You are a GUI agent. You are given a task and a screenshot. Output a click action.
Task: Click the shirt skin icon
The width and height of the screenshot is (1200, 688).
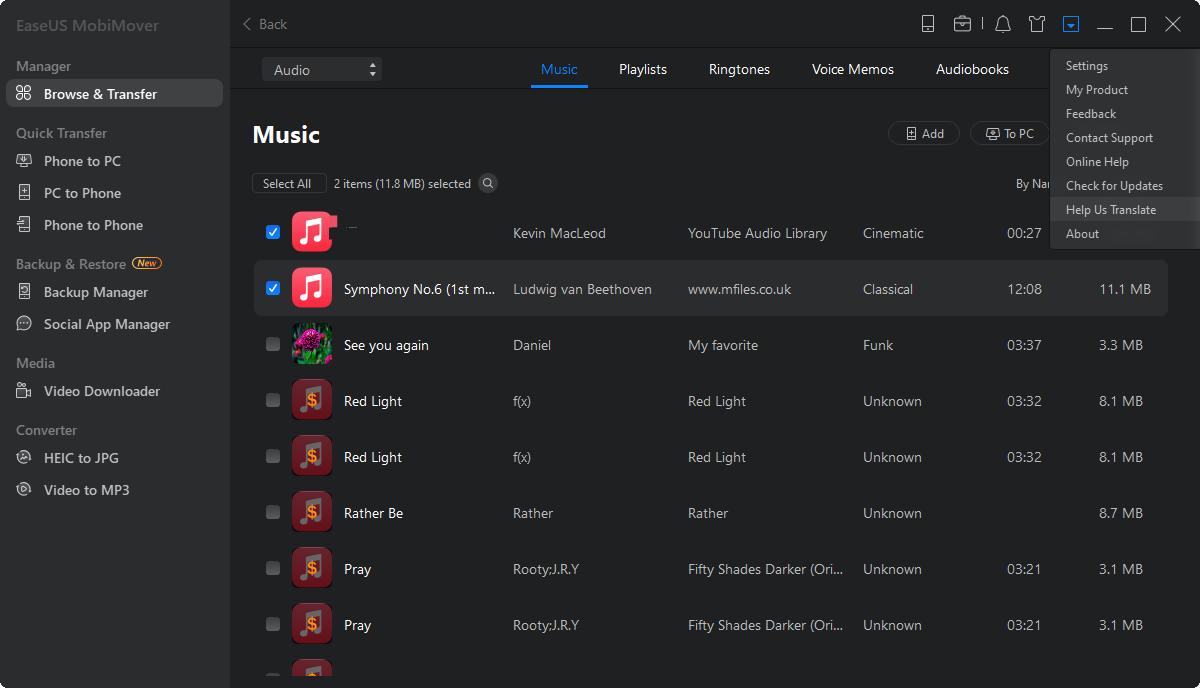coord(1037,24)
